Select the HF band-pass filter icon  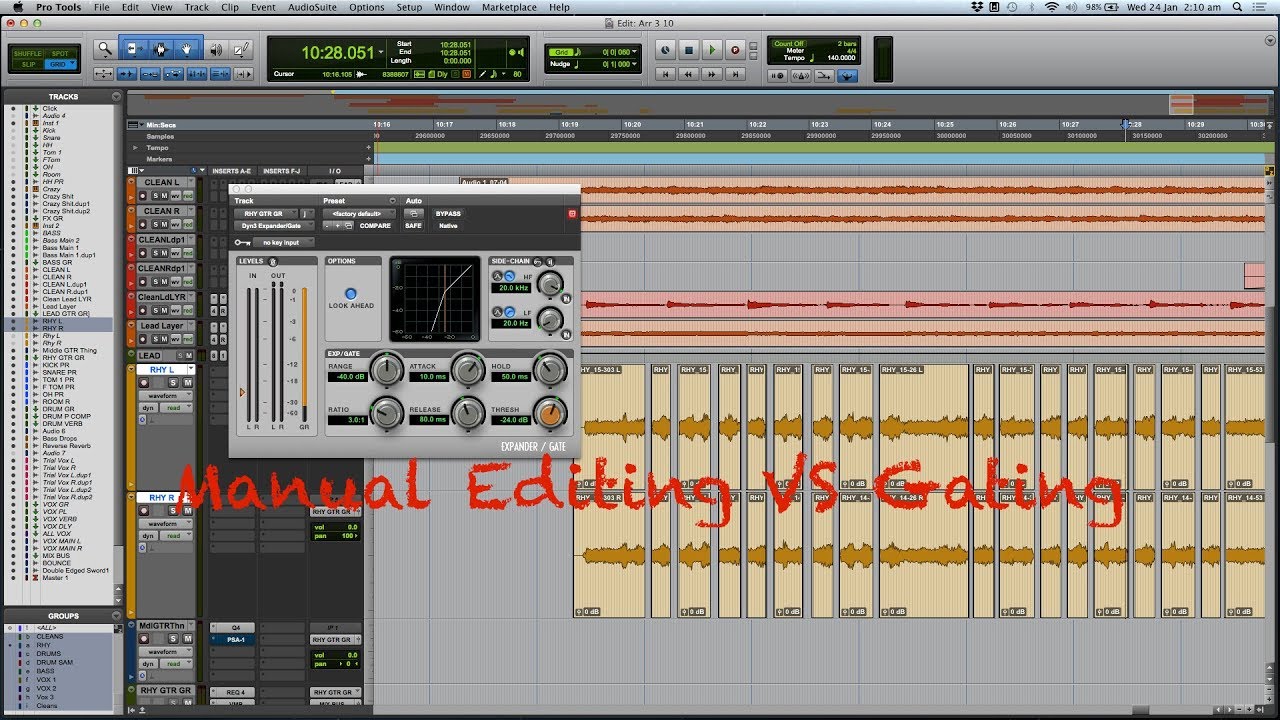pyautogui.click(x=497, y=276)
